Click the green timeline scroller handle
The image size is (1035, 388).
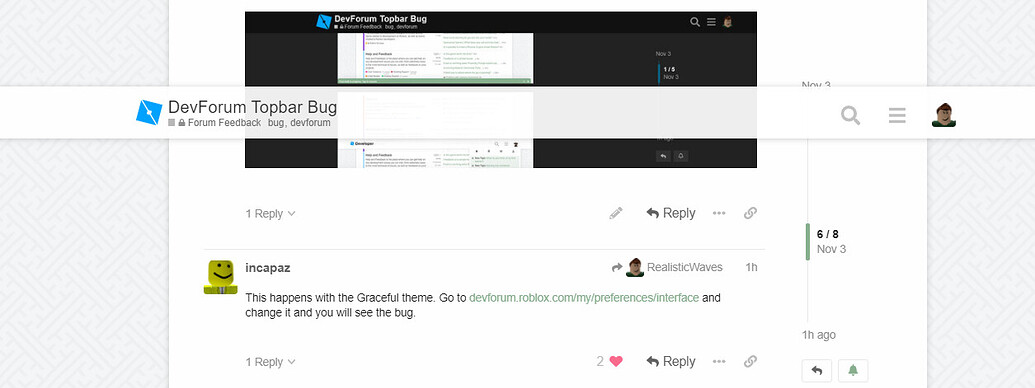(x=808, y=242)
